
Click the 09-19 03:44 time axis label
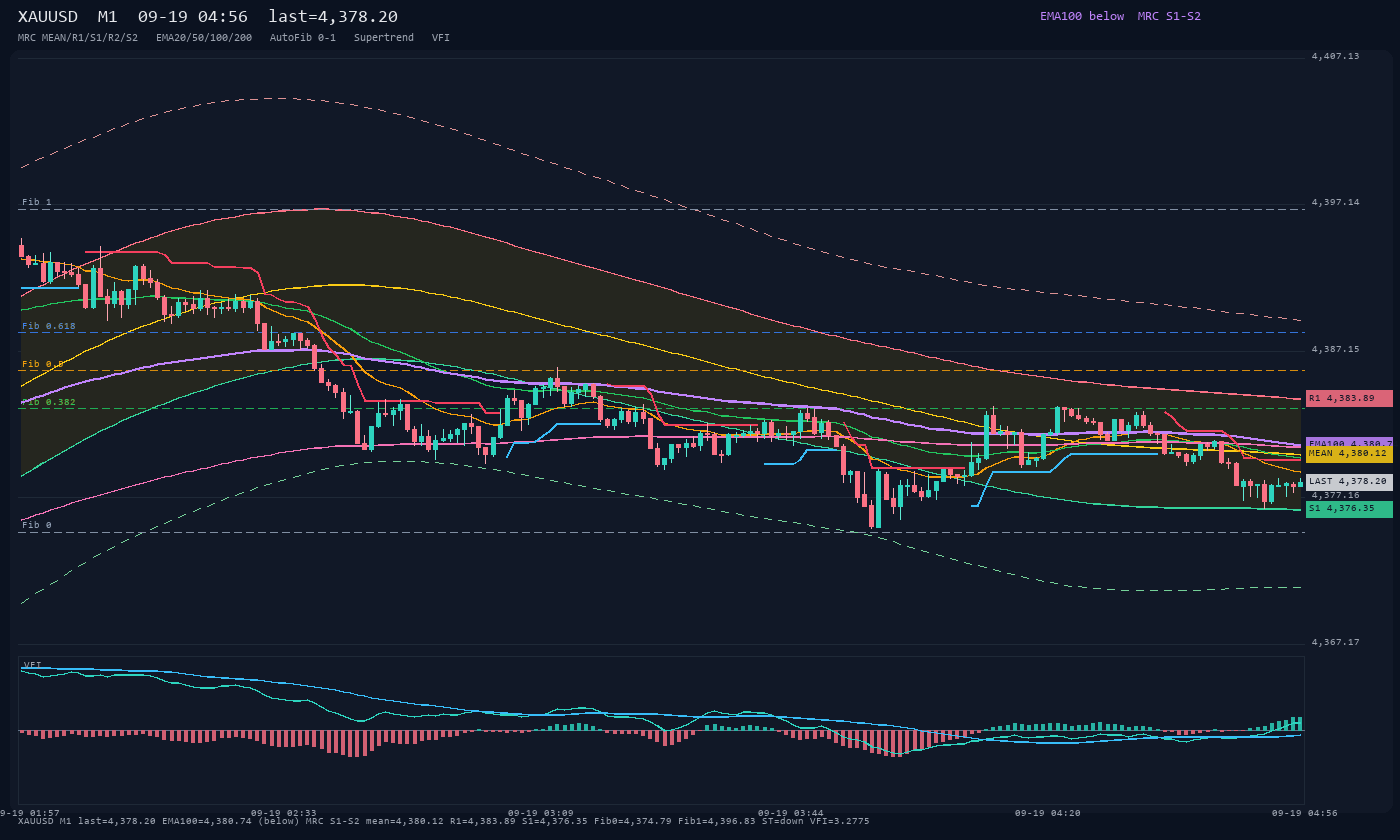(x=790, y=813)
